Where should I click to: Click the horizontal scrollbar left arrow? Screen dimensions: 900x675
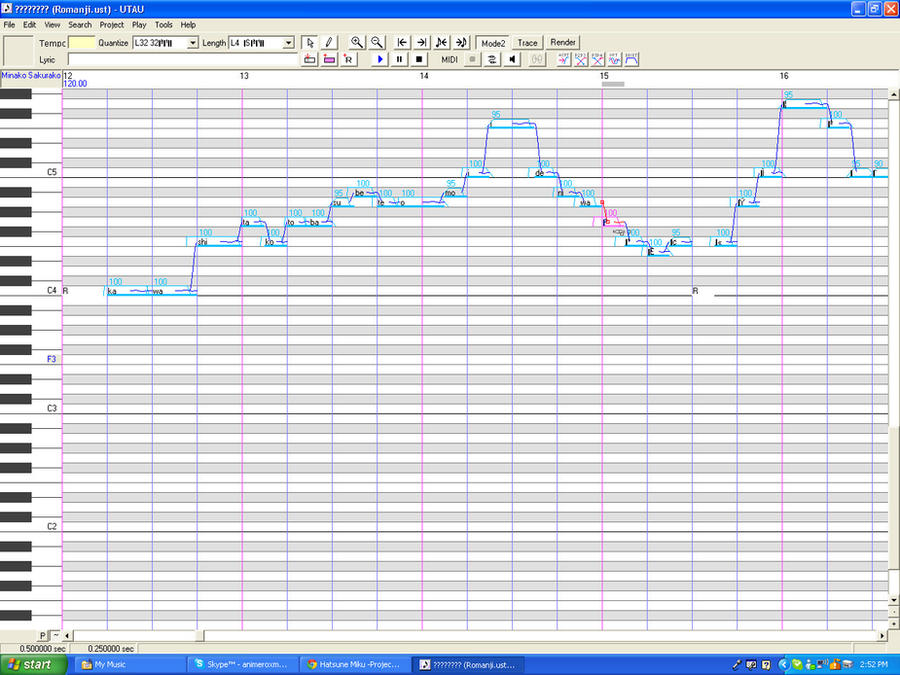[x=68, y=636]
